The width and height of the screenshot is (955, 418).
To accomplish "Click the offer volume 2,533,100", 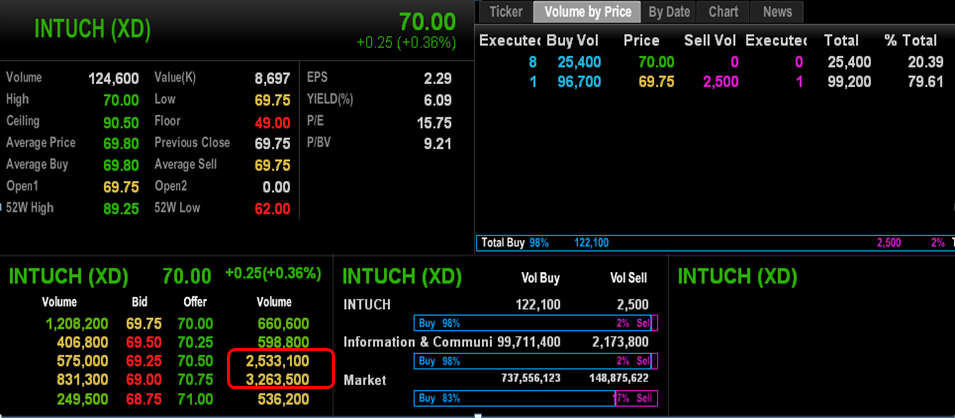I will (278, 361).
